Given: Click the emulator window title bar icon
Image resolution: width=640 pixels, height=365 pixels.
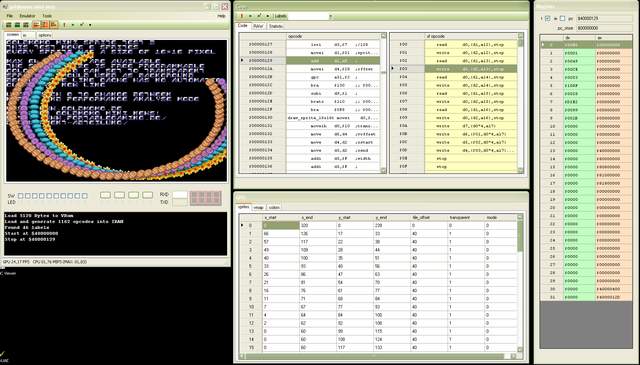Looking at the screenshot, I should [6, 7].
